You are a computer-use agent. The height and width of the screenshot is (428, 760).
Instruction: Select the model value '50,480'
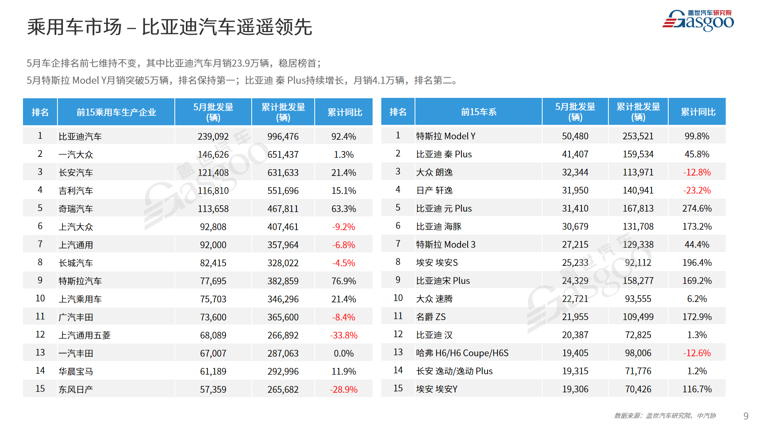[x=575, y=136]
